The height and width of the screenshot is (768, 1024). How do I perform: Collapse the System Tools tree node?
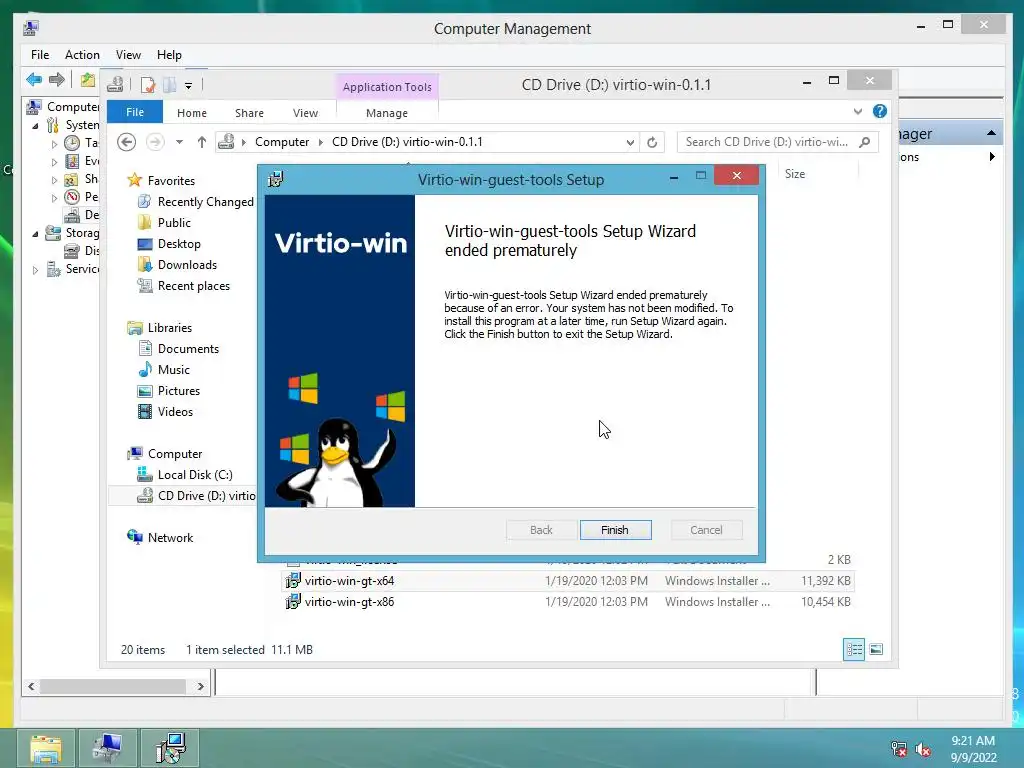tap(35, 125)
